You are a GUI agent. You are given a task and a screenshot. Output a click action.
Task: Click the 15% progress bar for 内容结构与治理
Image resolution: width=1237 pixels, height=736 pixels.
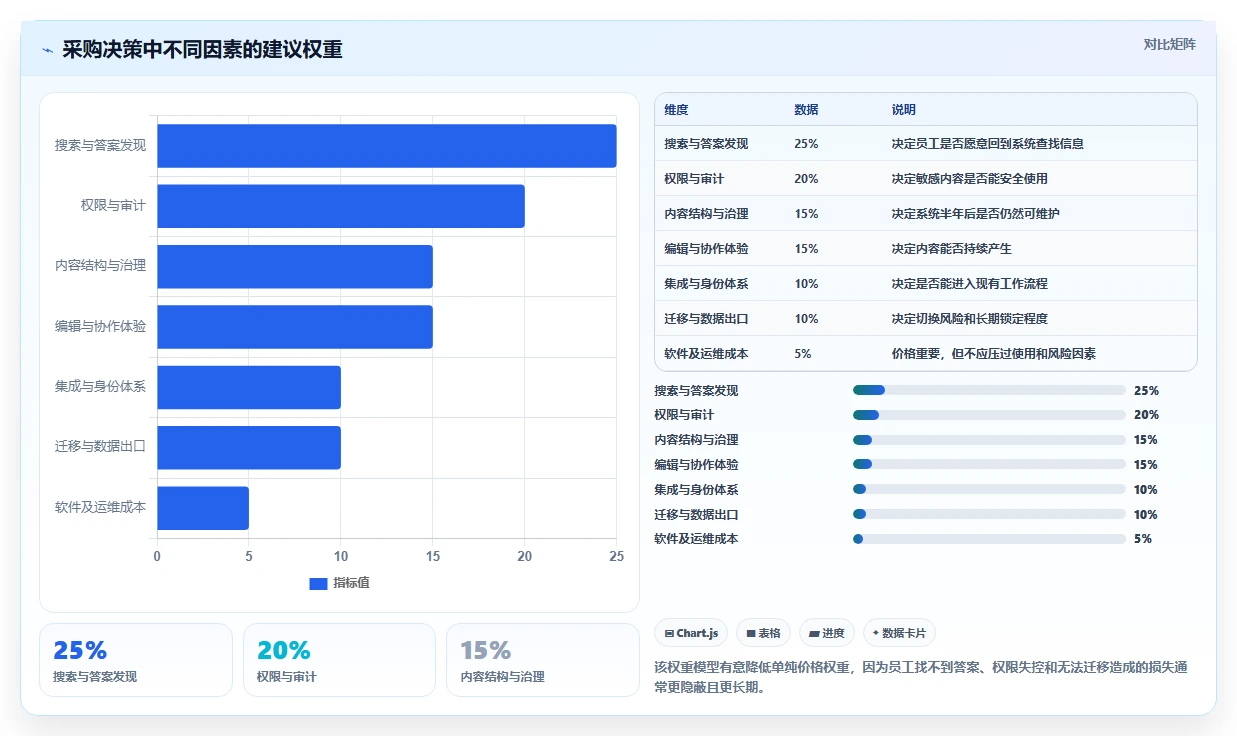pyautogui.click(x=989, y=440)
